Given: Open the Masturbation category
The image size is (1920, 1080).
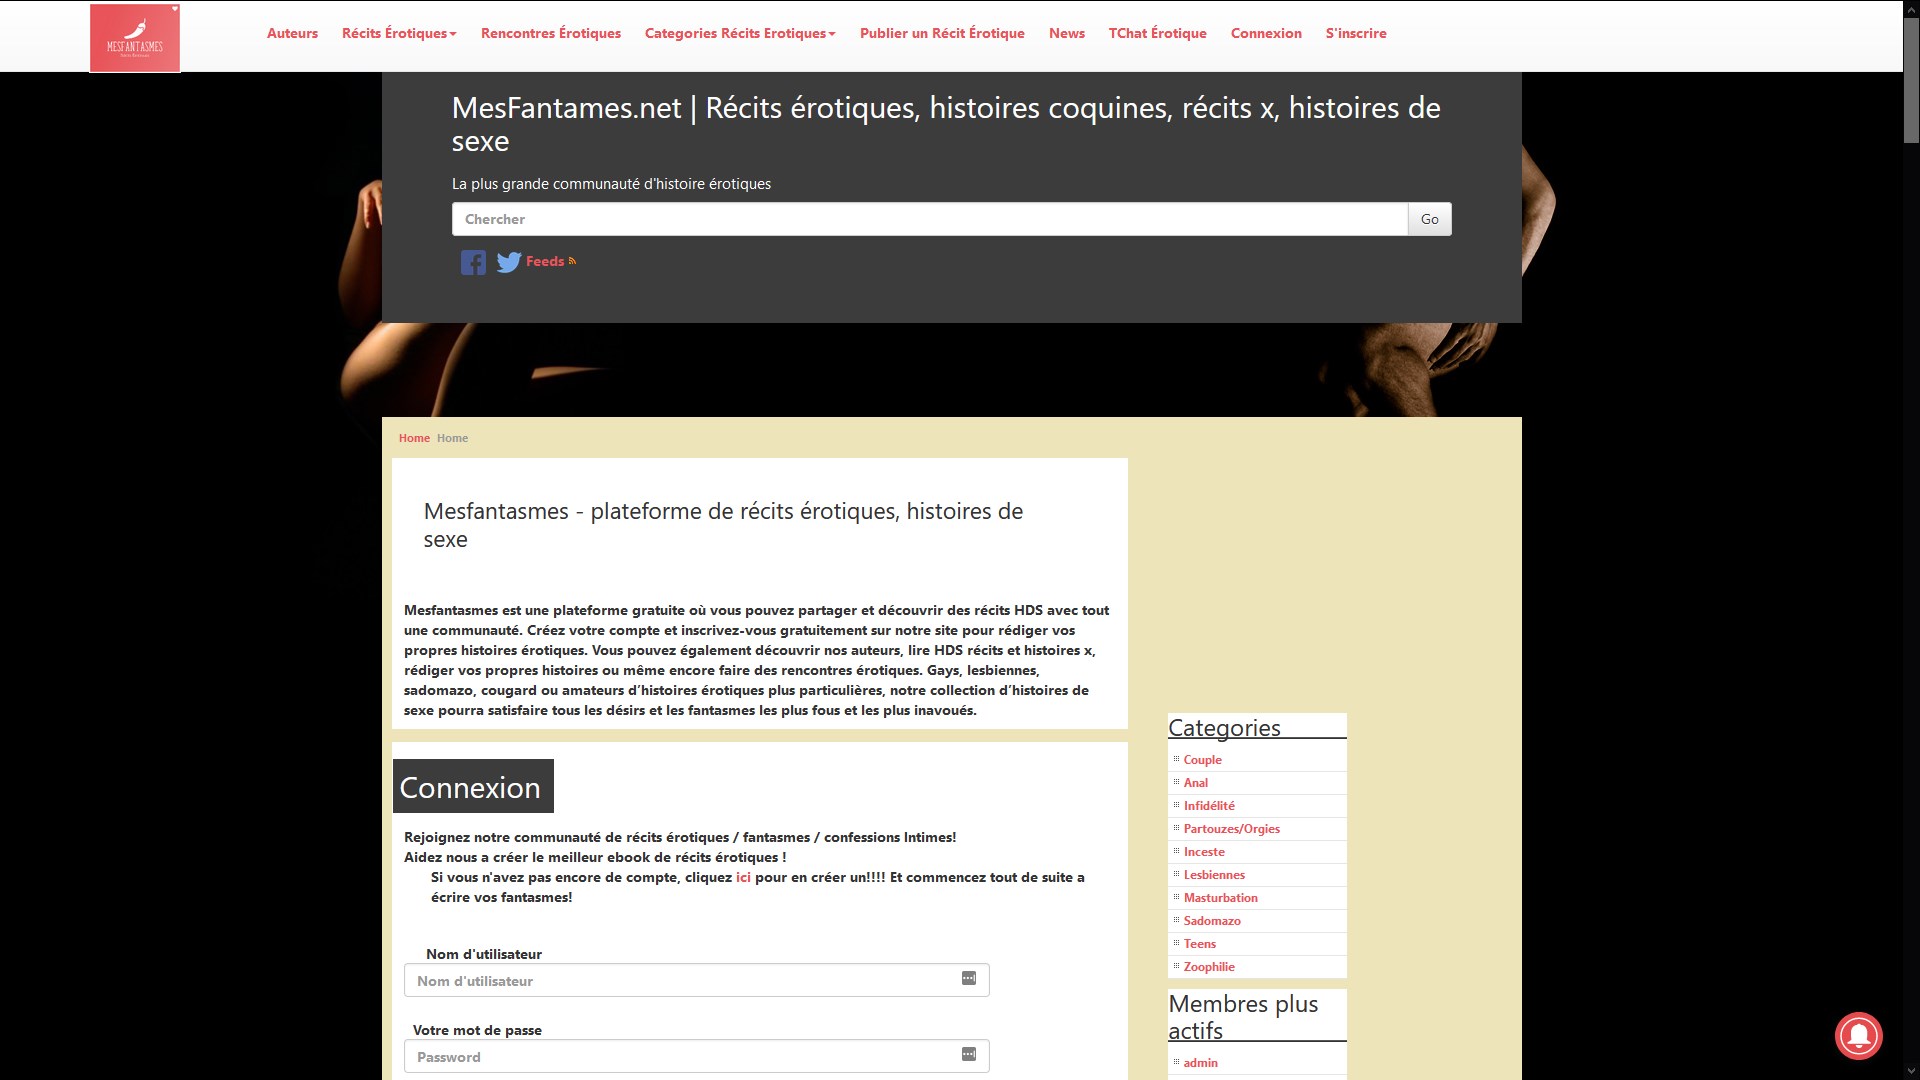Looking at the screenshot, I should click(1220, 898).
